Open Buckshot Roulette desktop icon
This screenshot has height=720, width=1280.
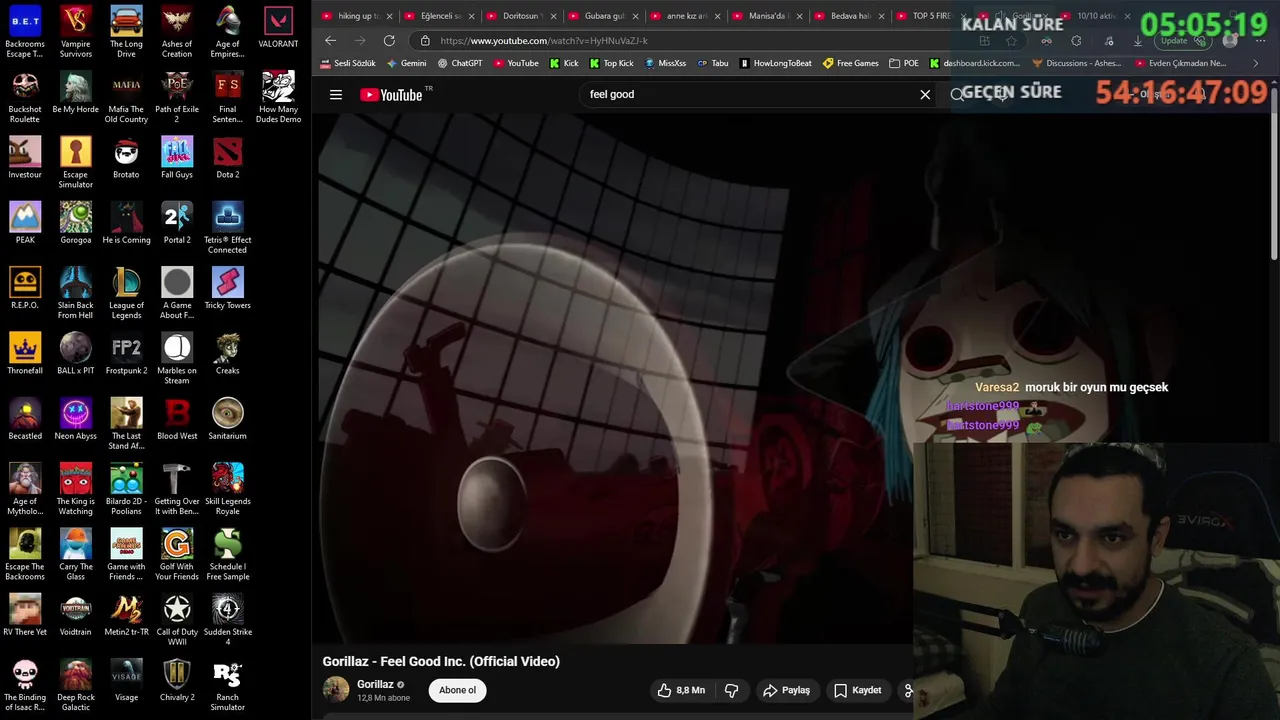point(25,97)
